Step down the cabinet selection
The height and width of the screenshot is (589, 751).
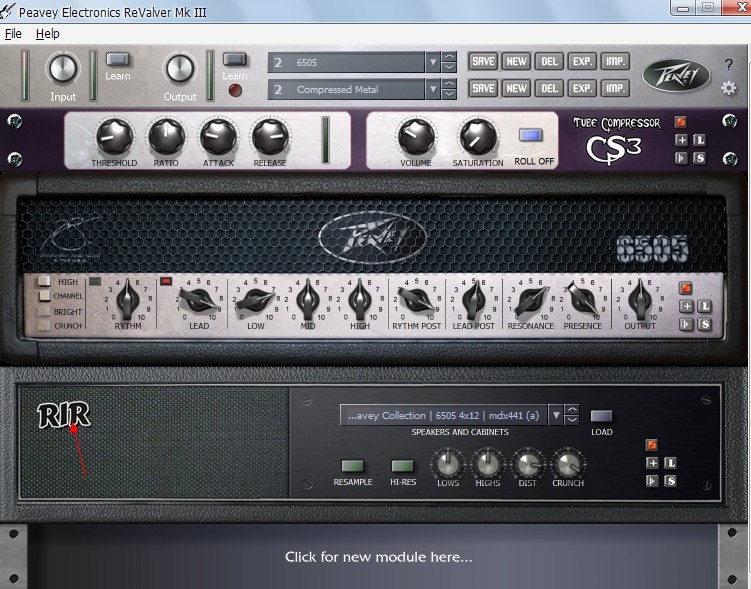tap(571, 420)
